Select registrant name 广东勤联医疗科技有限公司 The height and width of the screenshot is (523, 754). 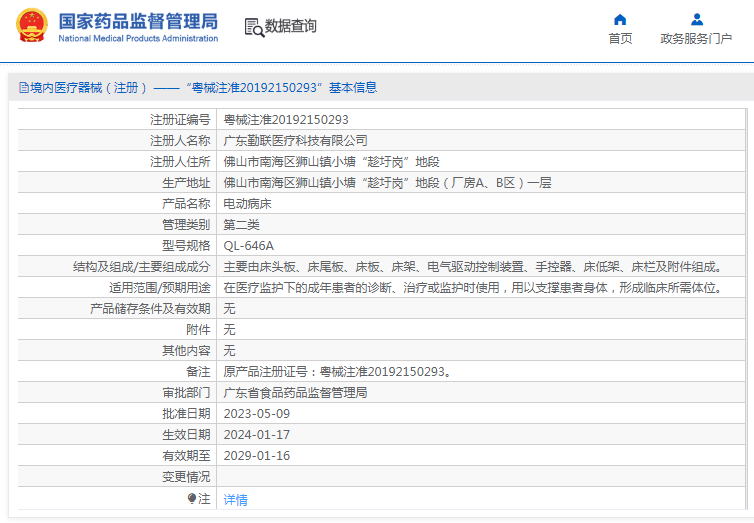point(295,141)
